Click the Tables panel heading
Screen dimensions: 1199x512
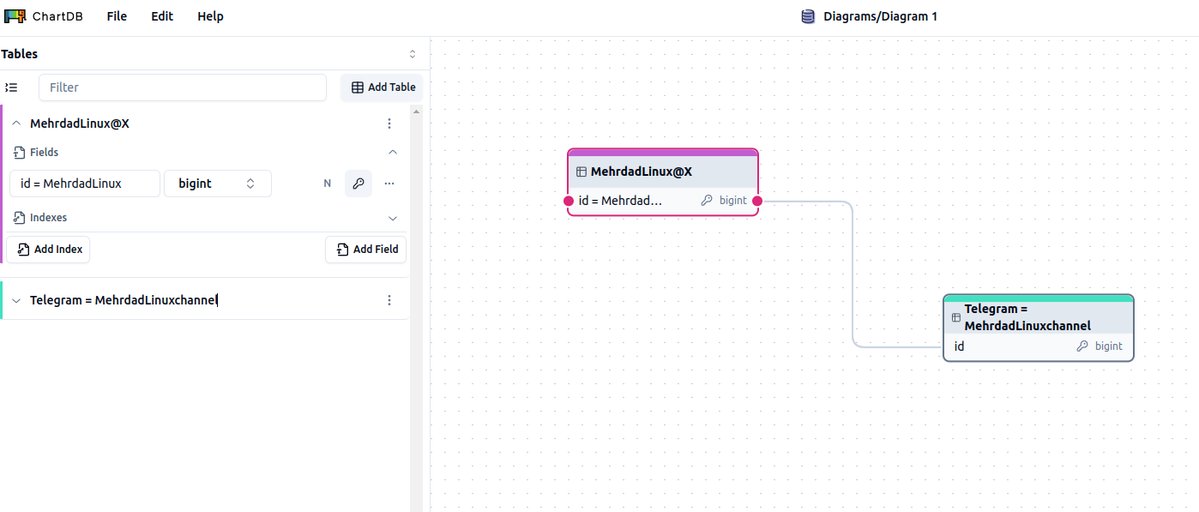click(x=19, y=54)
